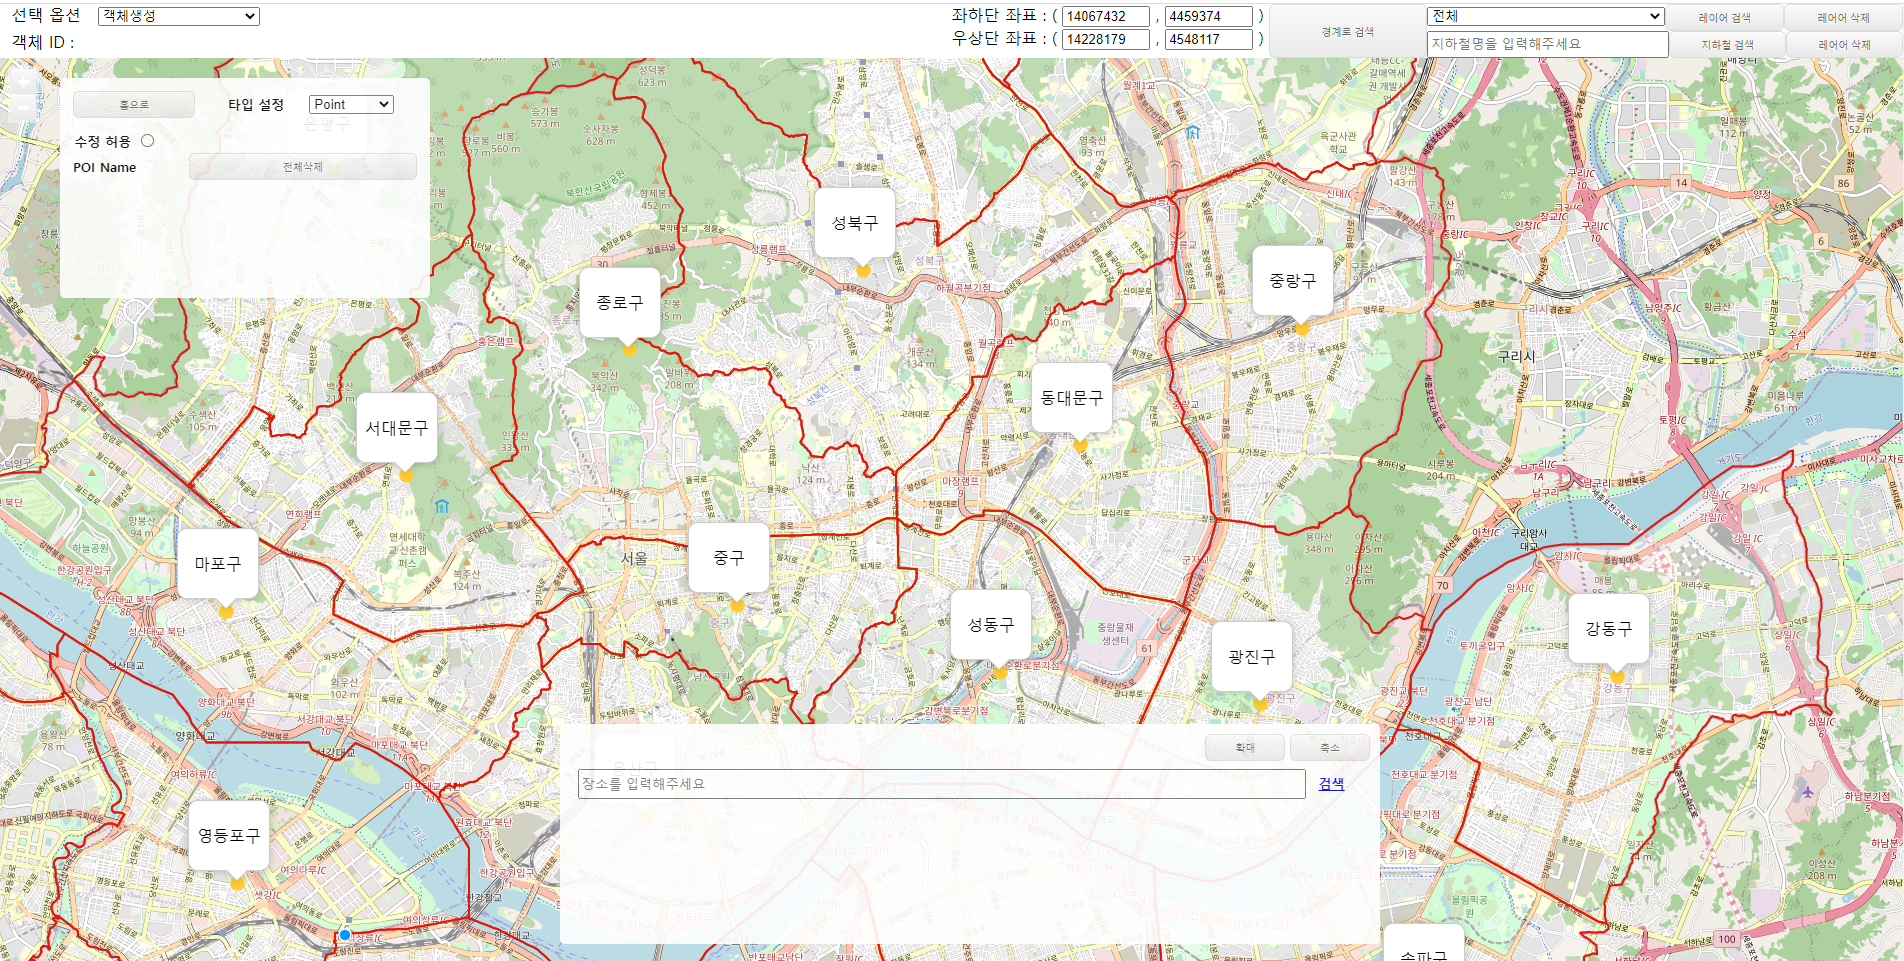Click the 레이어 검색 button

pyautogui.click(x=1725, y=17)
